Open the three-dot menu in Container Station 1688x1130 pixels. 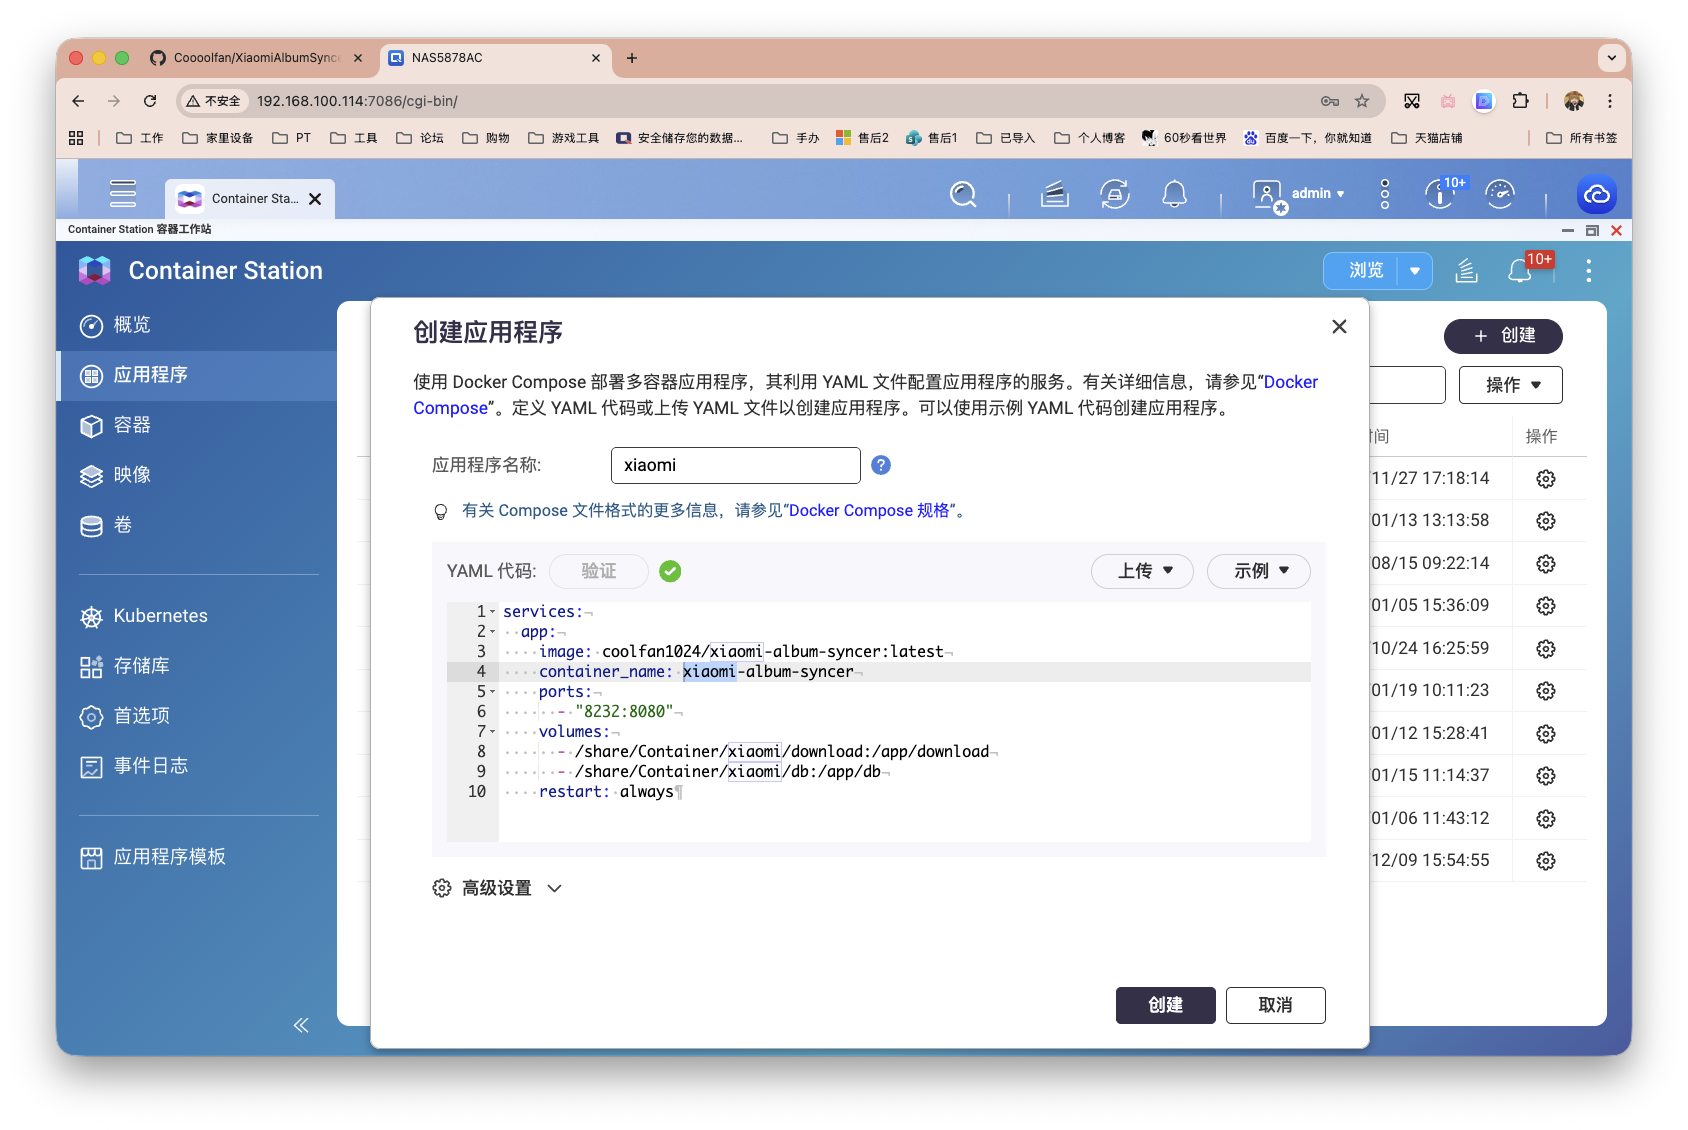[1587, 270]
